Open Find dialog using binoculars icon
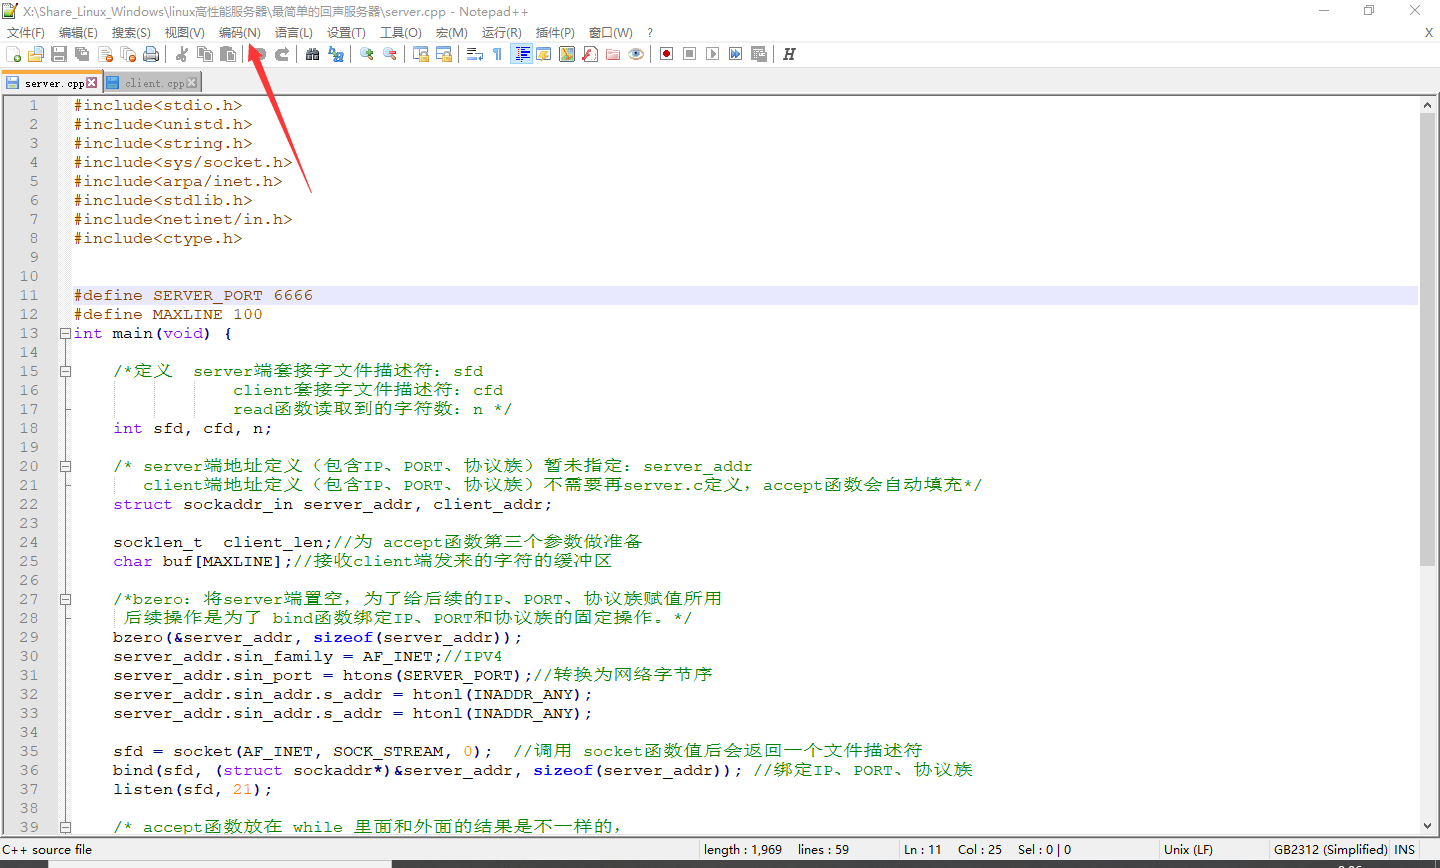The width and height of the screenshot is (1440, 868). click(311, 55)
